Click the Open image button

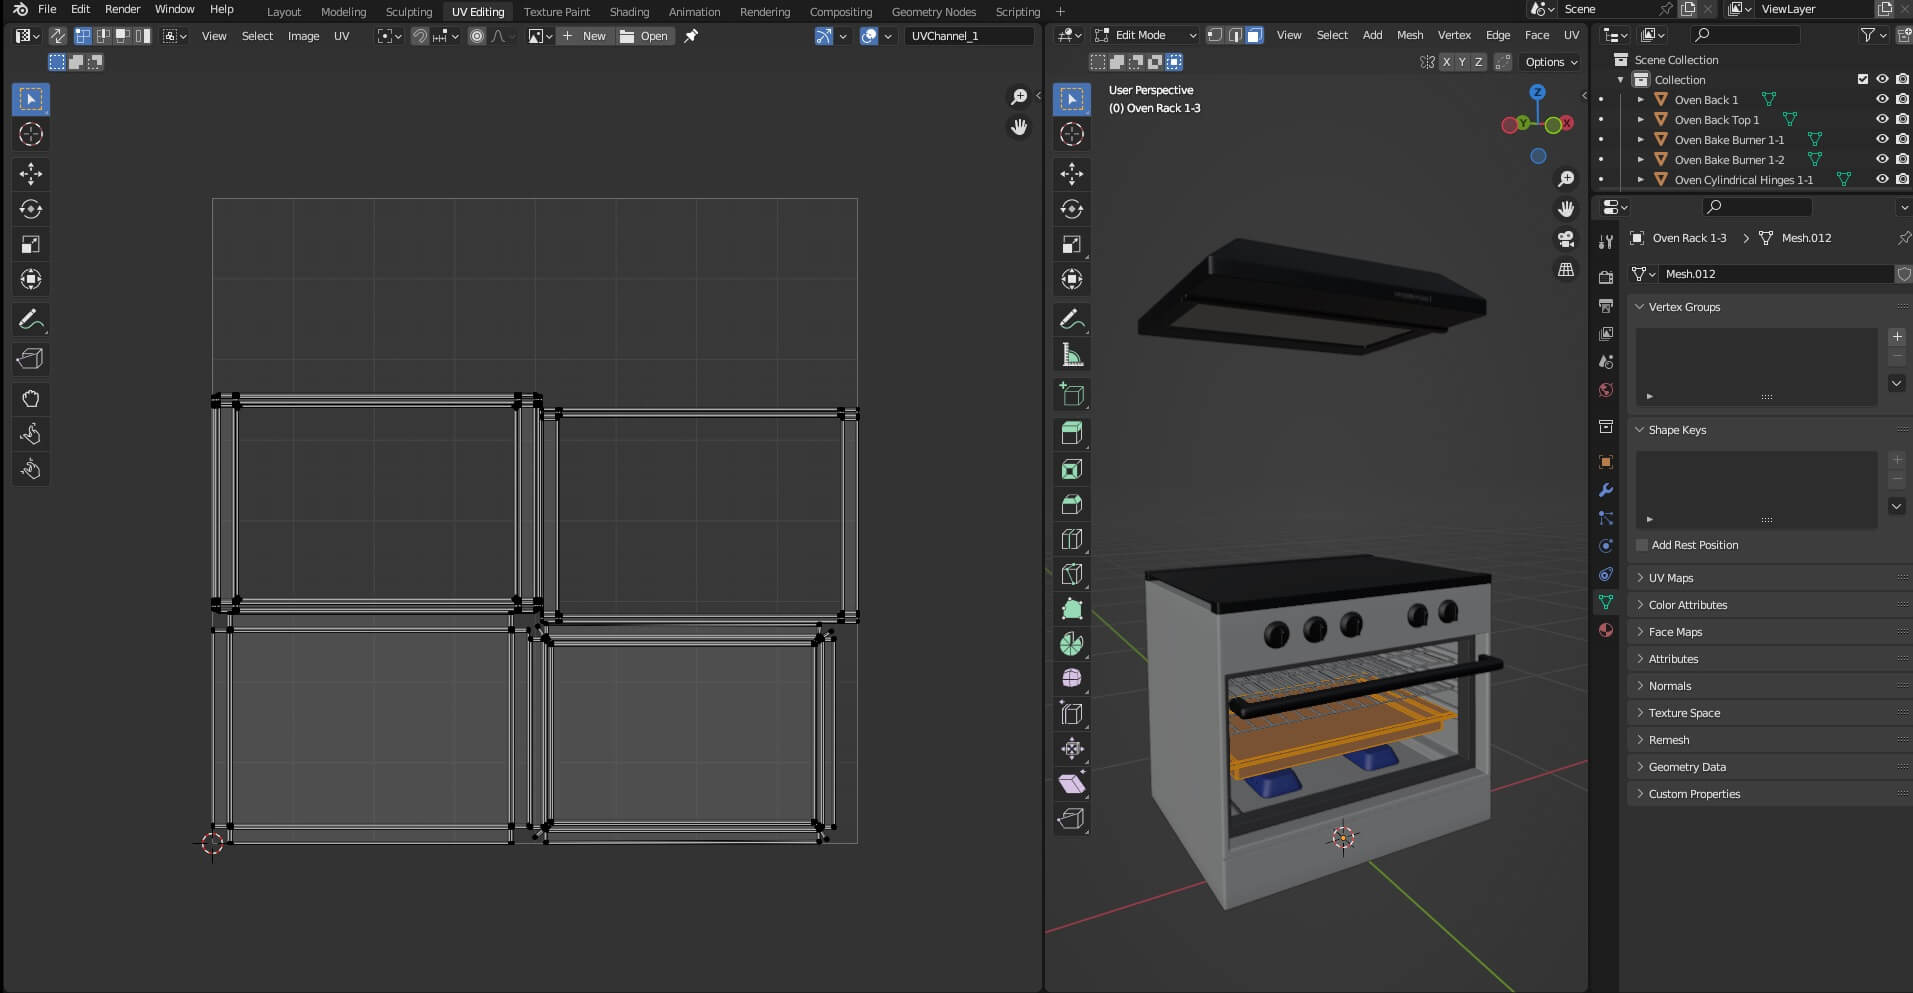click(x=644, y=36)
